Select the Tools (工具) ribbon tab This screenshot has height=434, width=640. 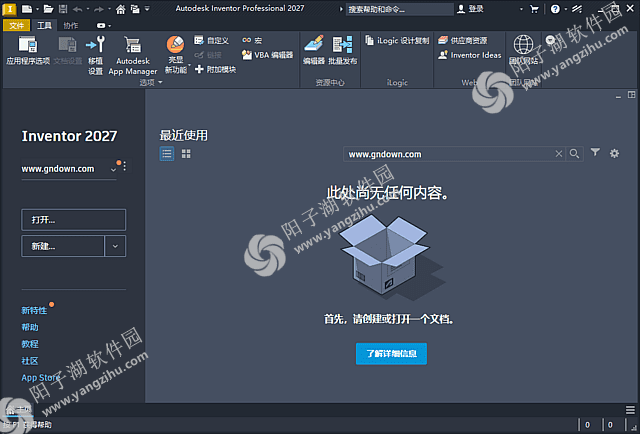coord(44,26)
